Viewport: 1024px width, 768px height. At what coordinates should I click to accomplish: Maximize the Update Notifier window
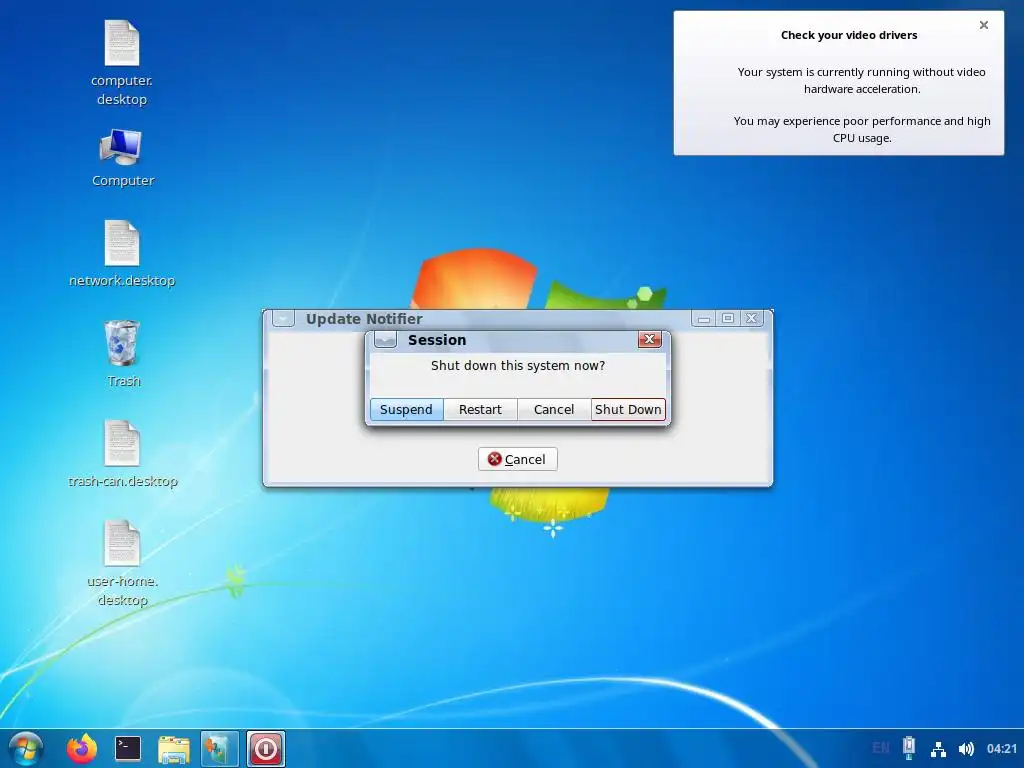(728, 319)
